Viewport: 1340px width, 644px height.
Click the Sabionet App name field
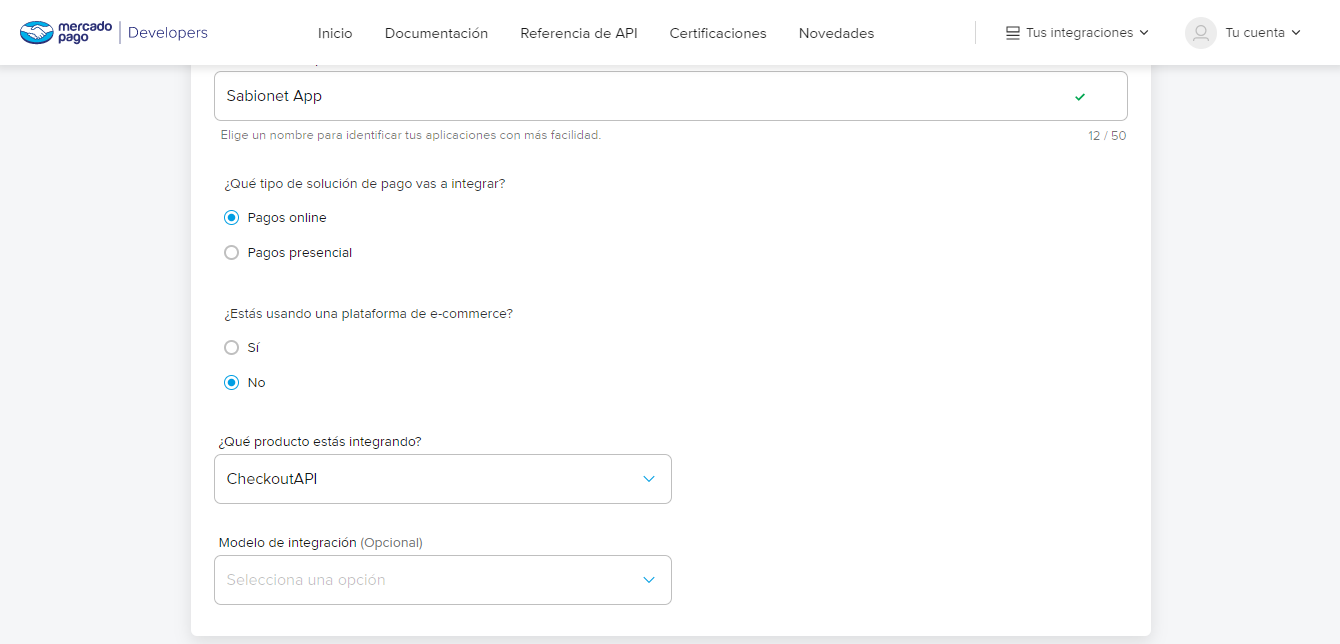tap(671, 96)
